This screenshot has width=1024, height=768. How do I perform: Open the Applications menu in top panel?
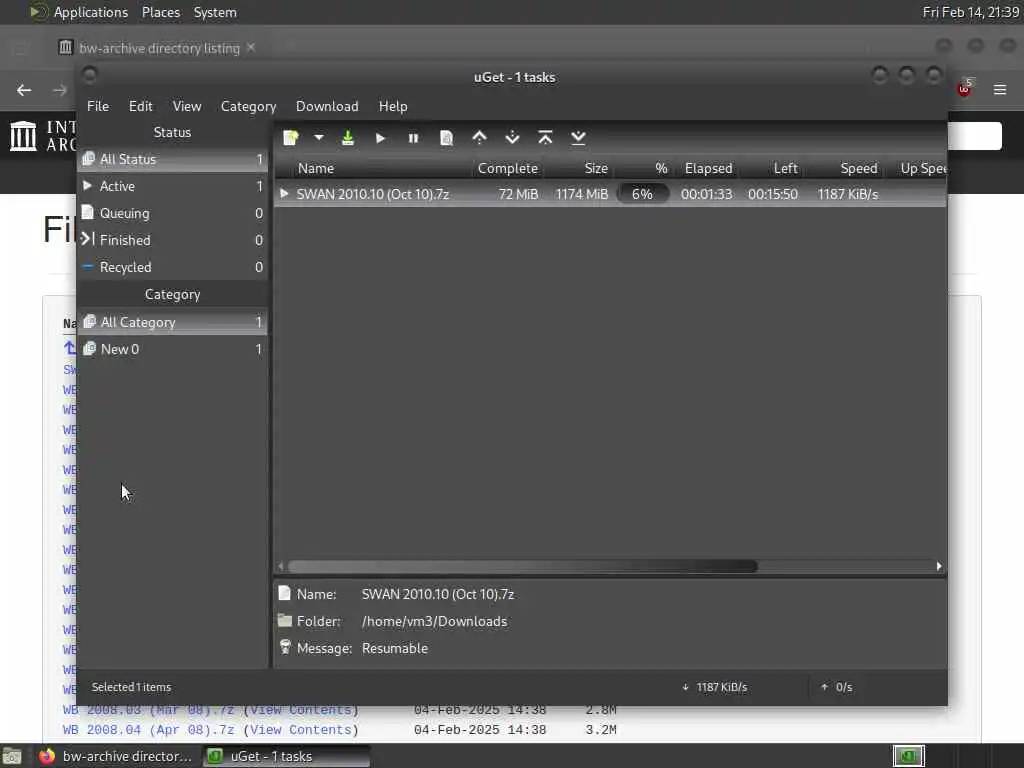coord(91,12)
